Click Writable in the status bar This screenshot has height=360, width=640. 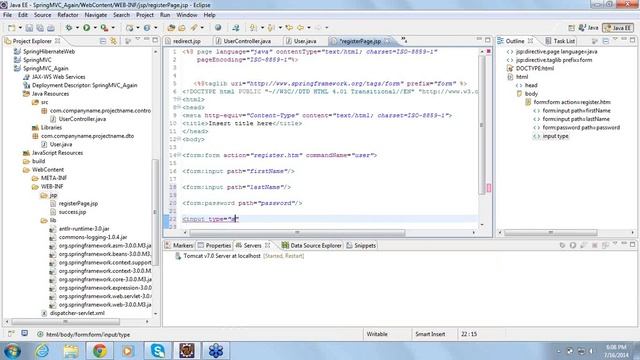(377, 334)
